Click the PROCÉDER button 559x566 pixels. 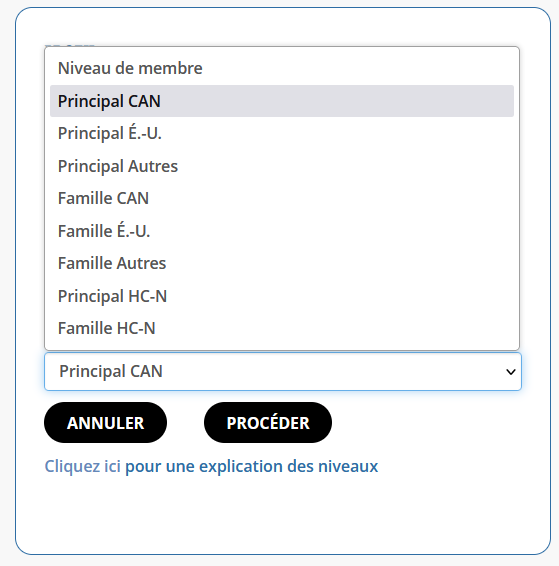(x=268, y=423)
